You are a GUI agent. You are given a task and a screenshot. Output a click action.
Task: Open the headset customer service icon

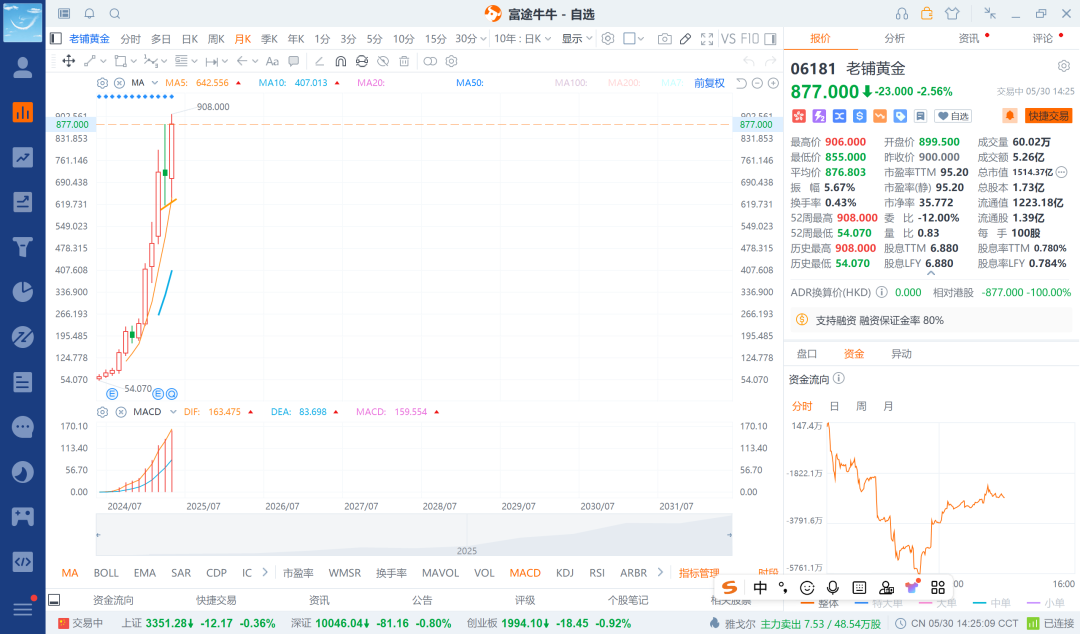(x=902, y=14)
